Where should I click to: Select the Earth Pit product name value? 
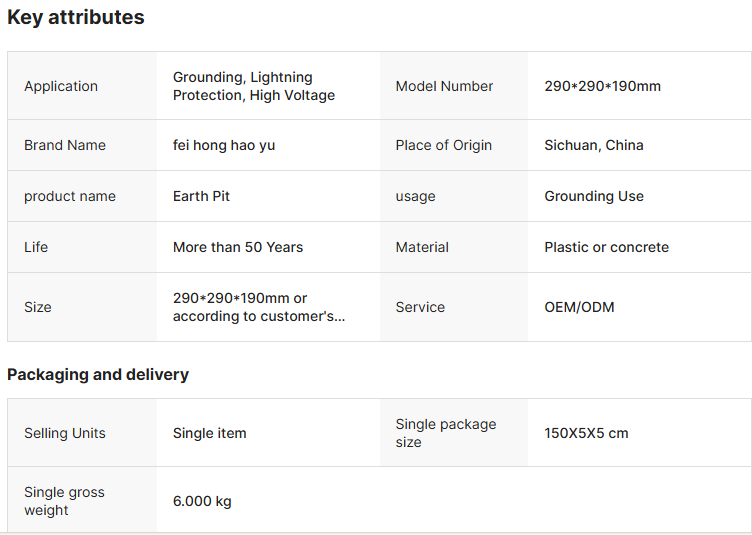click(201, 196)
